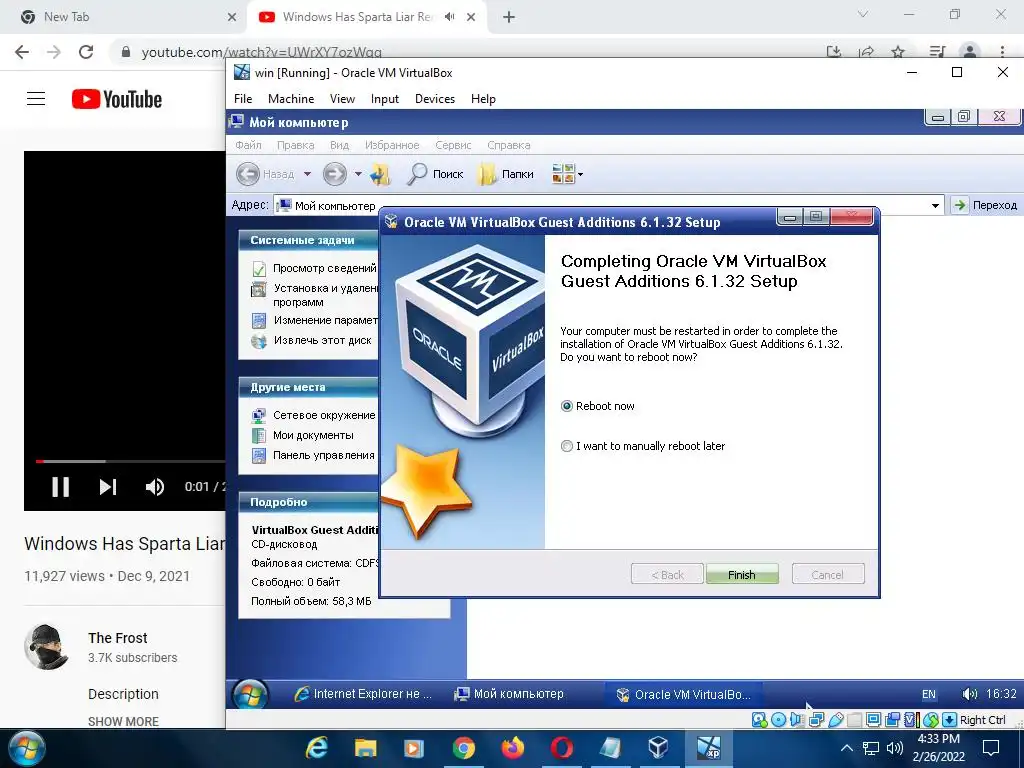
Task: Click VirtualBox USB status icon
Action: click(835, 720)
